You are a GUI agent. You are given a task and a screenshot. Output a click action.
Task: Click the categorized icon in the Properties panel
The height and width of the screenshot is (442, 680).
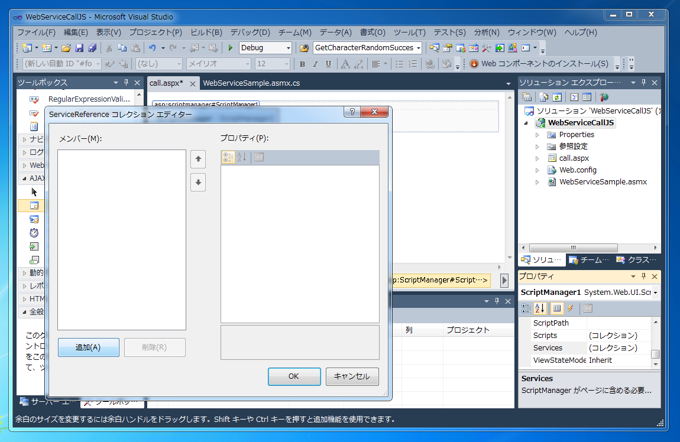526,308
